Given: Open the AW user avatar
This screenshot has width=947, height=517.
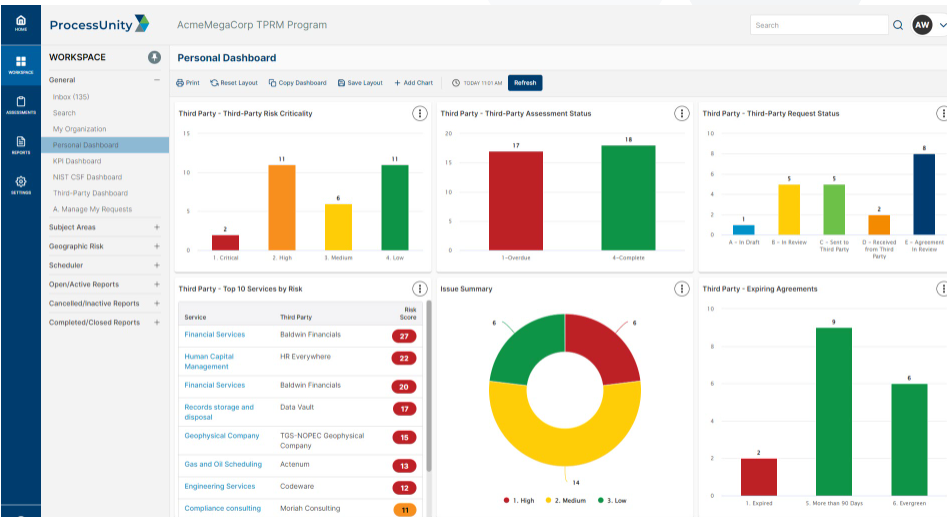Looking at the screenshot, I should pyautogui.click(x=922, y=25).
